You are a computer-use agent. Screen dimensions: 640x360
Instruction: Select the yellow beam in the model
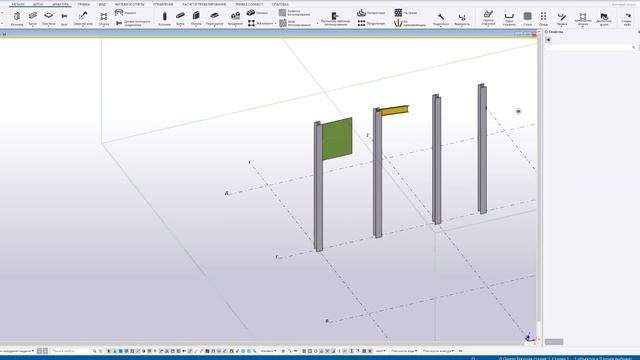(394, 110)
